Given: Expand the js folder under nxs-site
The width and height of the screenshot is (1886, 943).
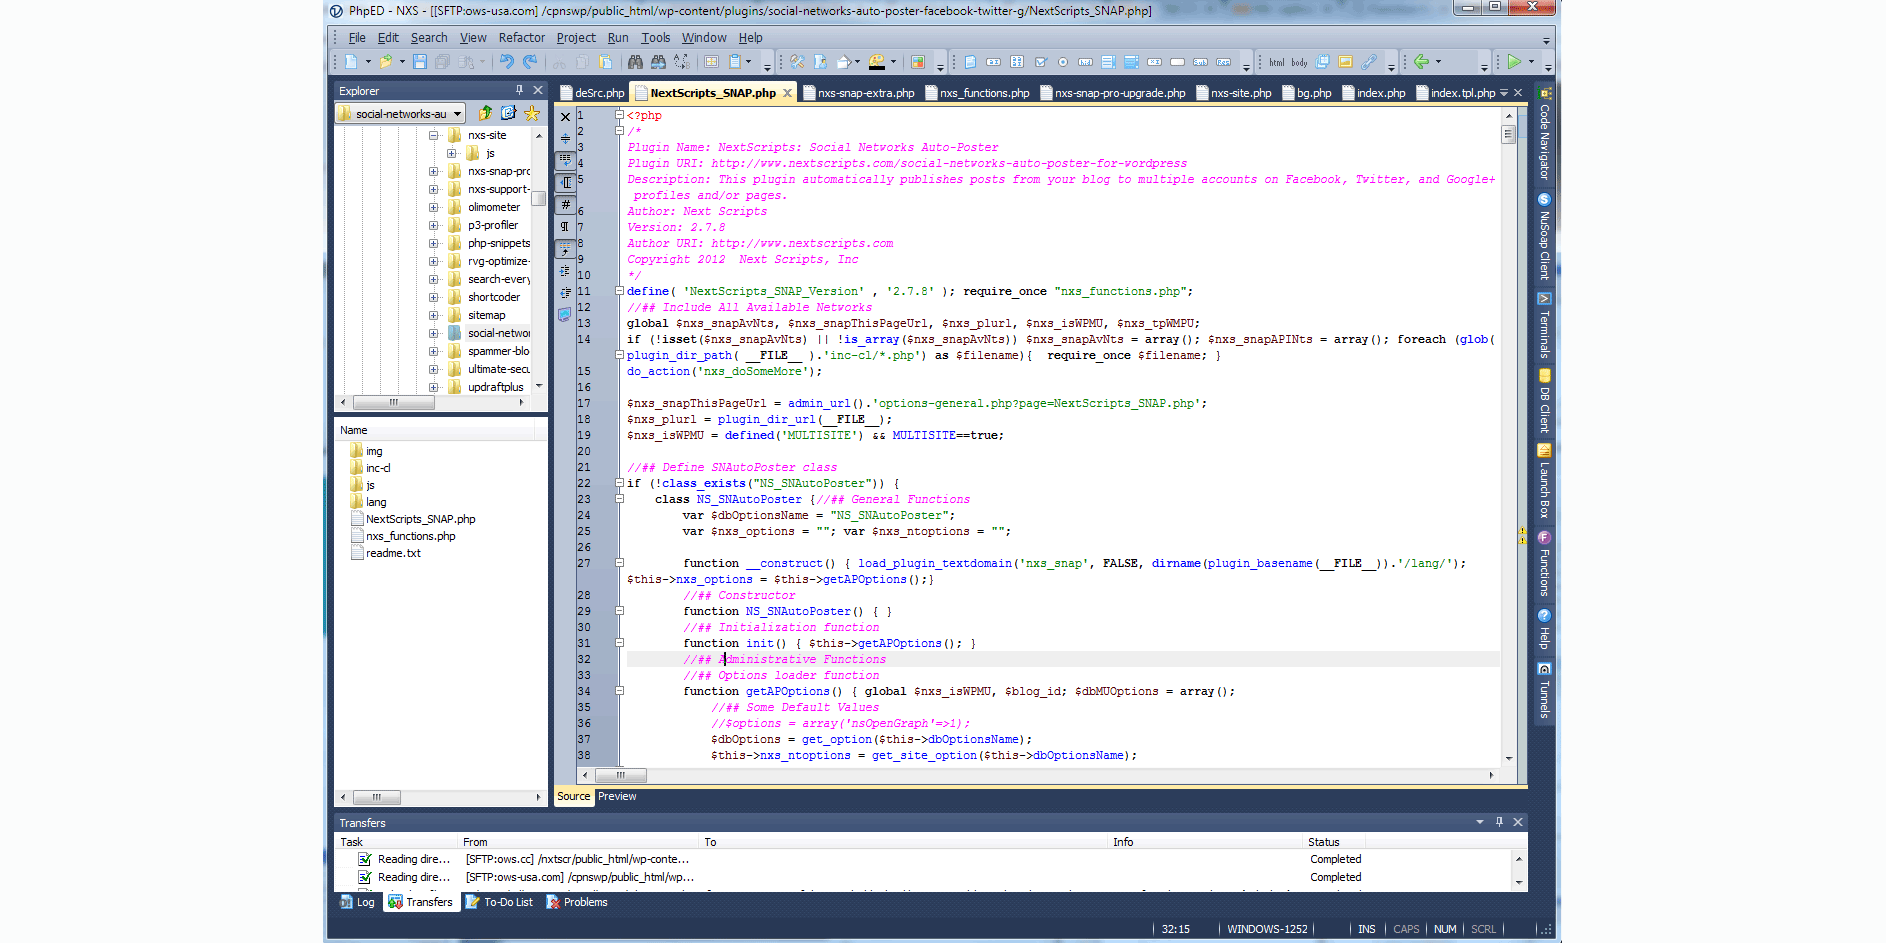Looking at the screenshot, I should click(x=452, y=153).
